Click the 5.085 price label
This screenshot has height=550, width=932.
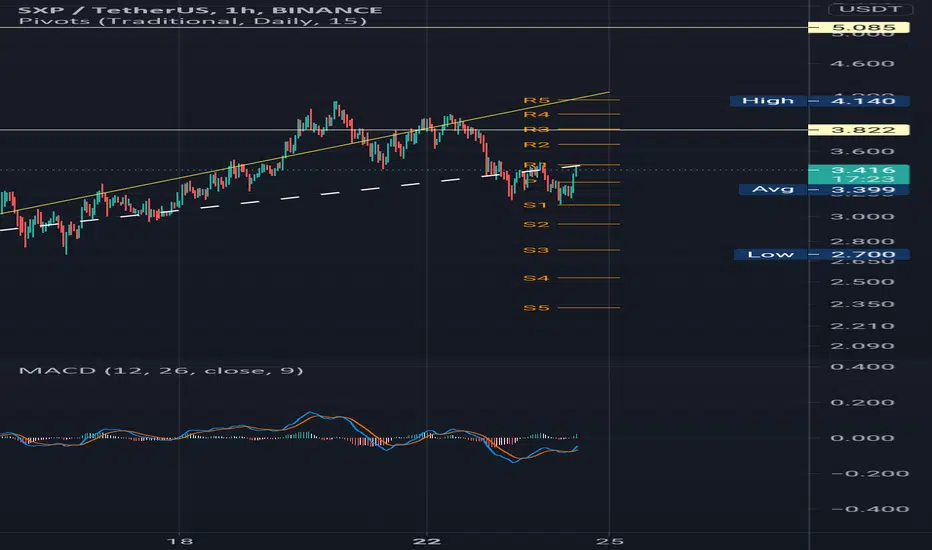pos(858,27)
